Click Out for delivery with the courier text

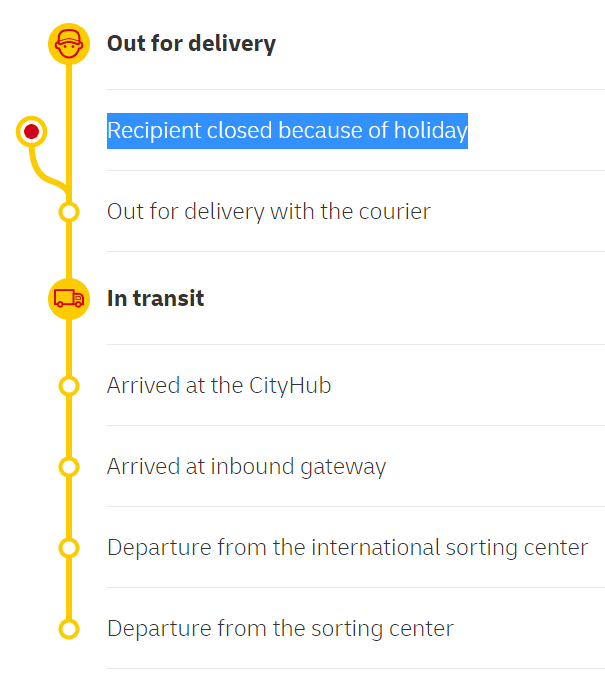tap(268, 212)
